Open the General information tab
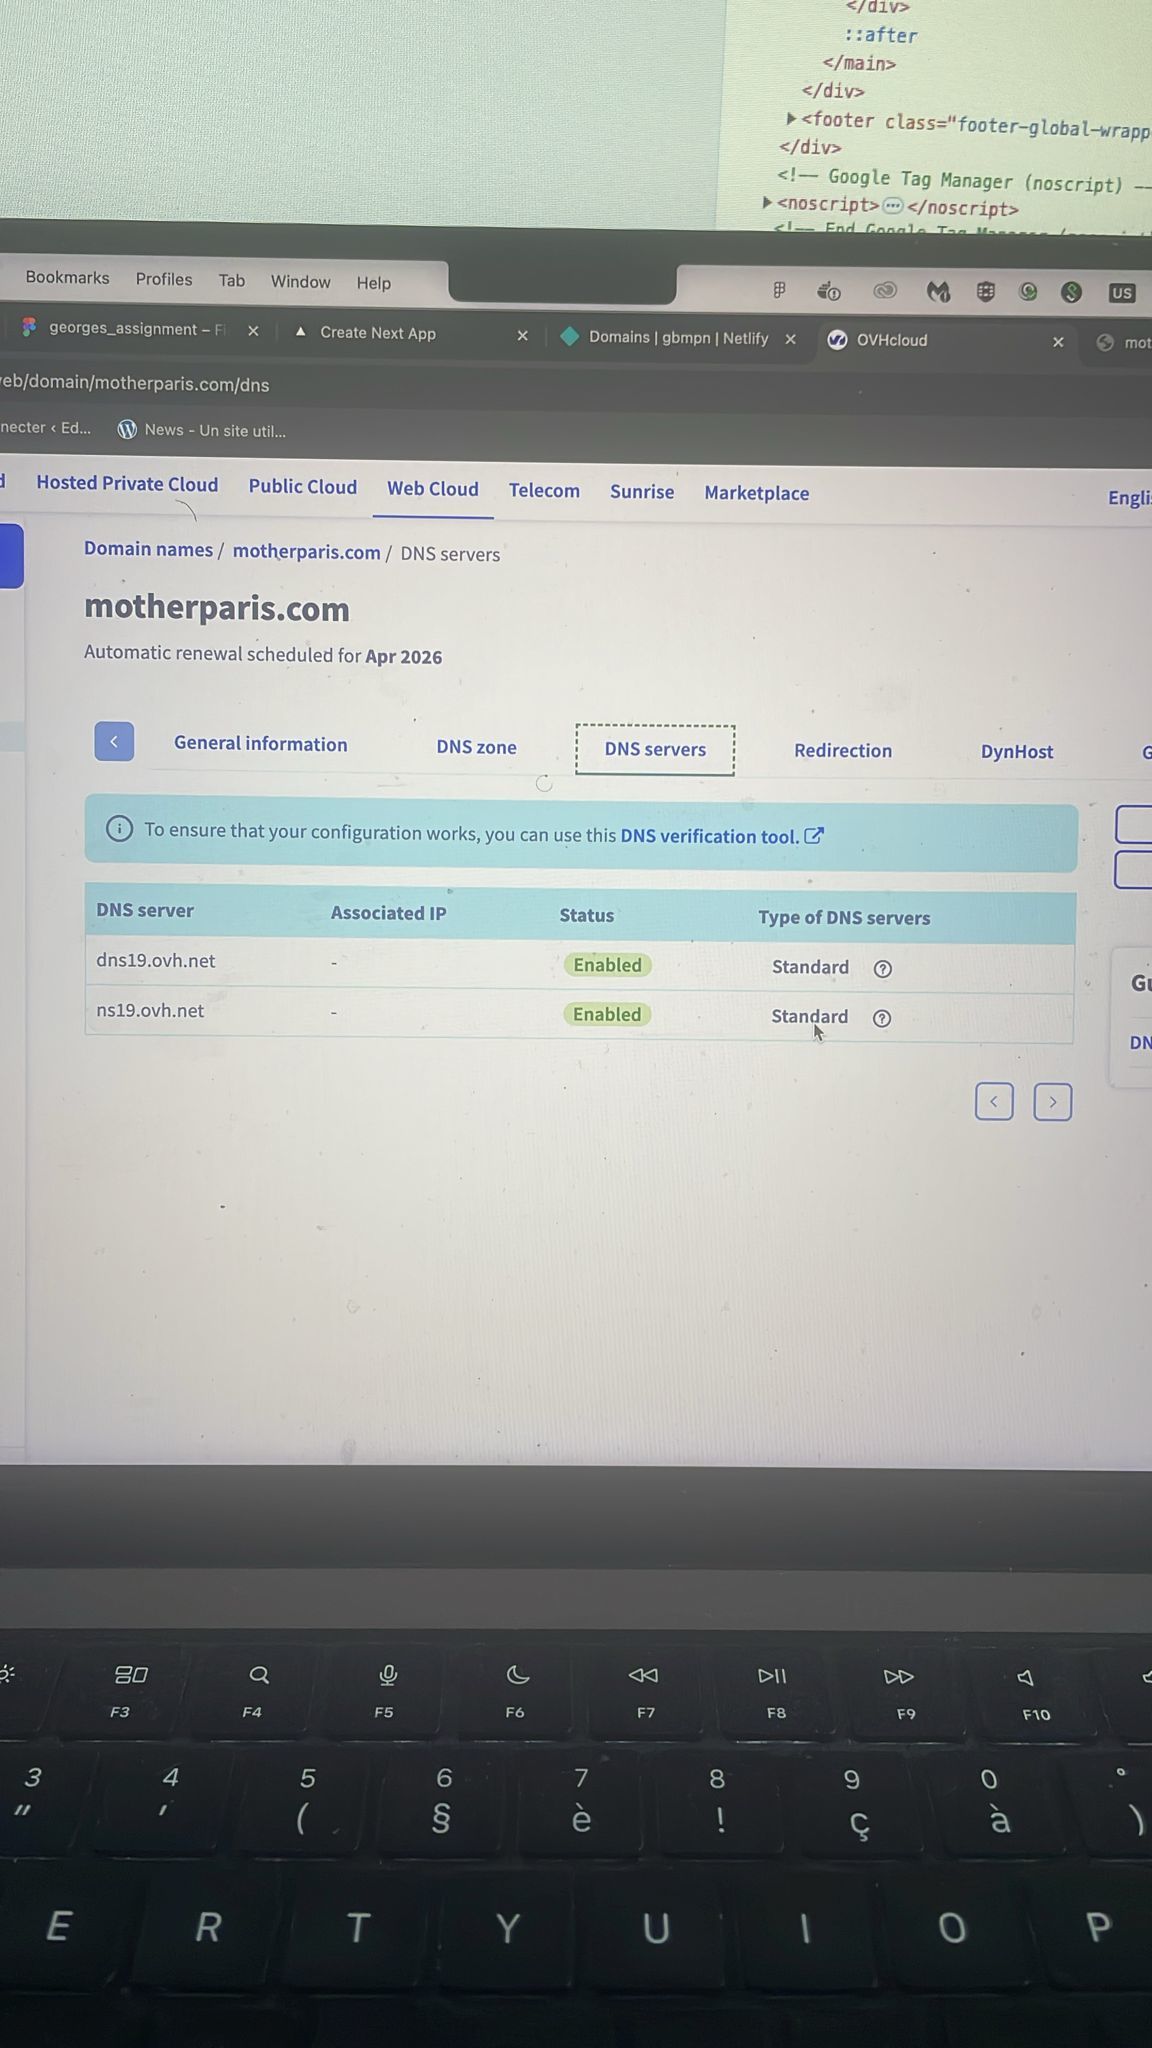The height and width of the screenshot is (2048, 1152). (x=260, y=744)
